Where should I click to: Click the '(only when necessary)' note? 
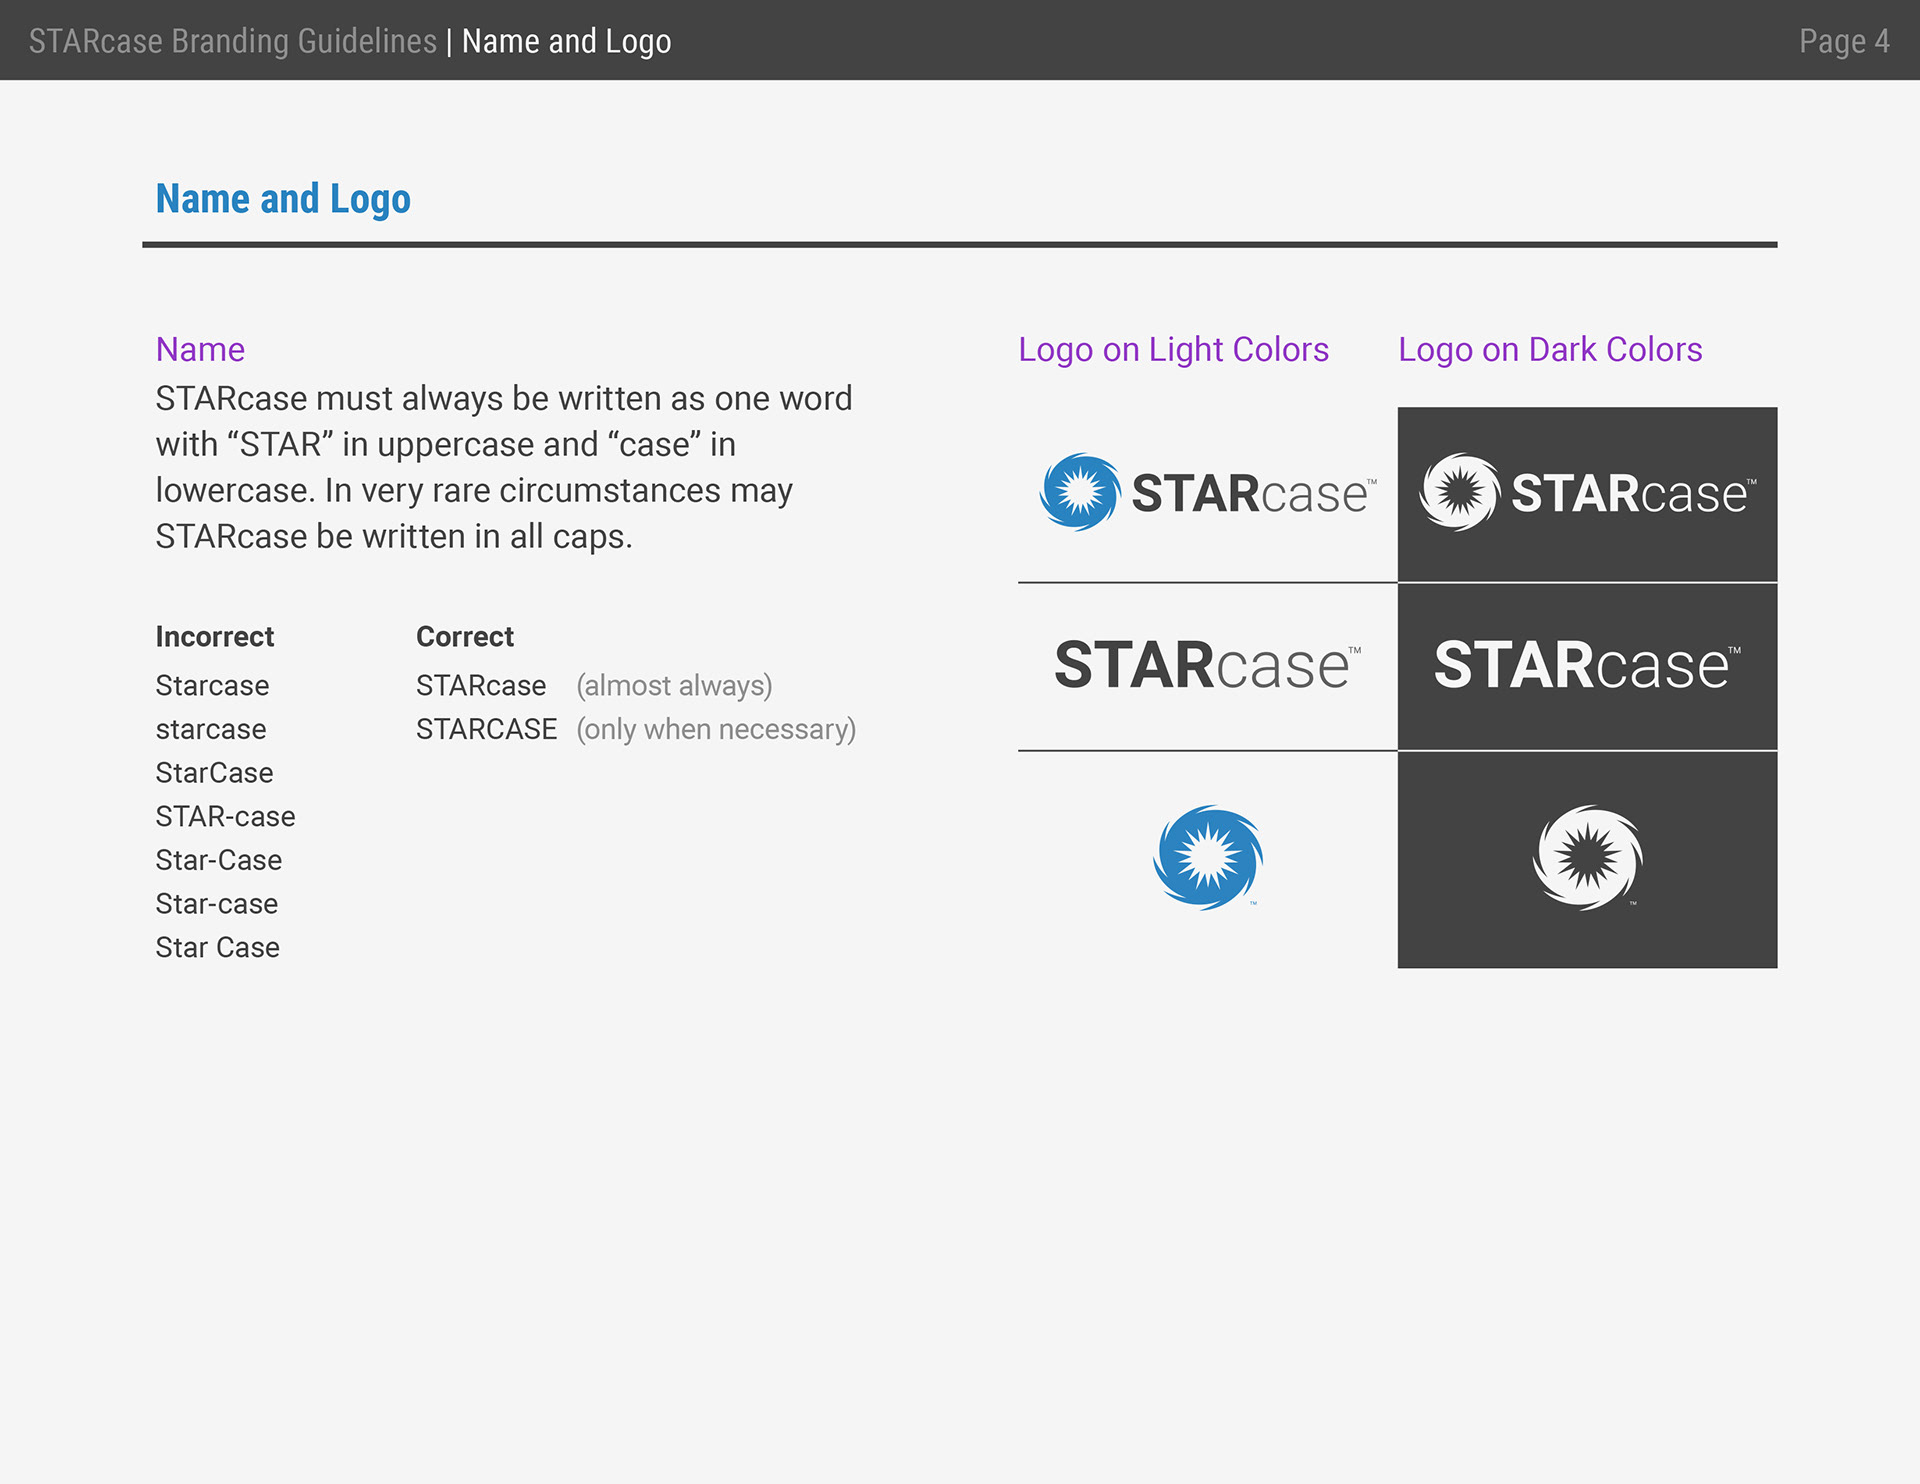[x=716, y=730]
